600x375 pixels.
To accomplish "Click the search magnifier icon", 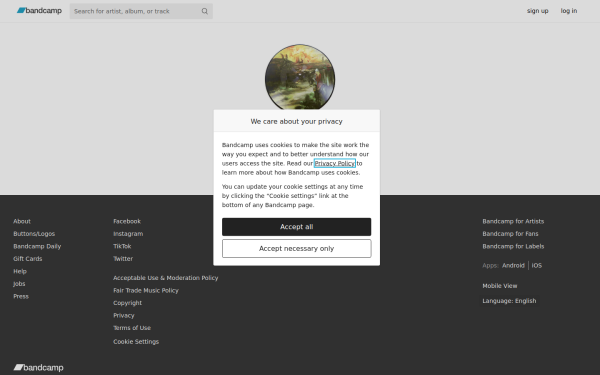I will pyautogui.click(x=205, y=11).
